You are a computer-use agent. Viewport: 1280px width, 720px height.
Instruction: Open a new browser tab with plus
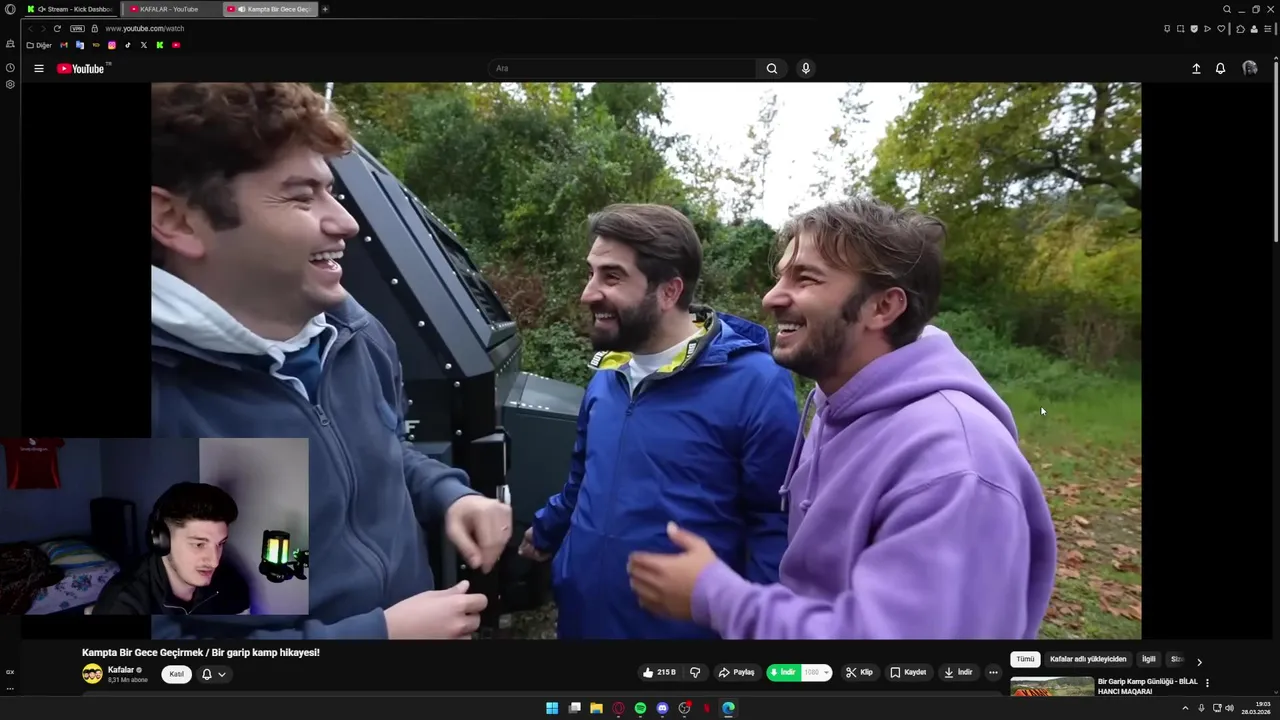click(x=325, y=9)
